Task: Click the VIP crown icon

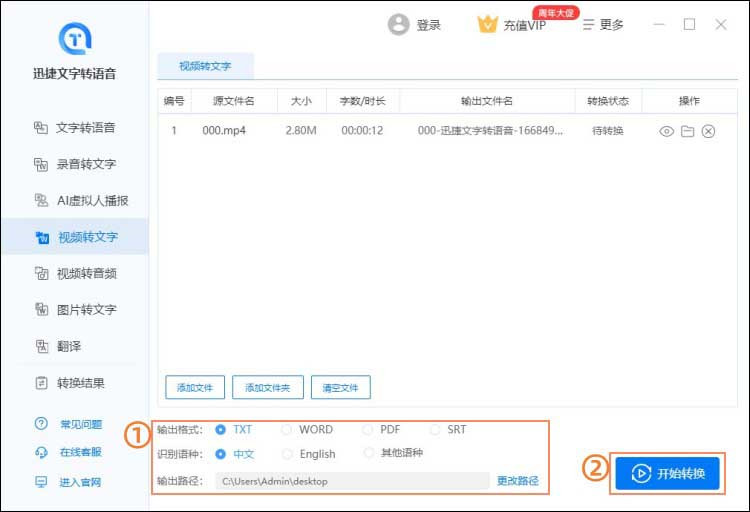Action: [x=487, y=24]
